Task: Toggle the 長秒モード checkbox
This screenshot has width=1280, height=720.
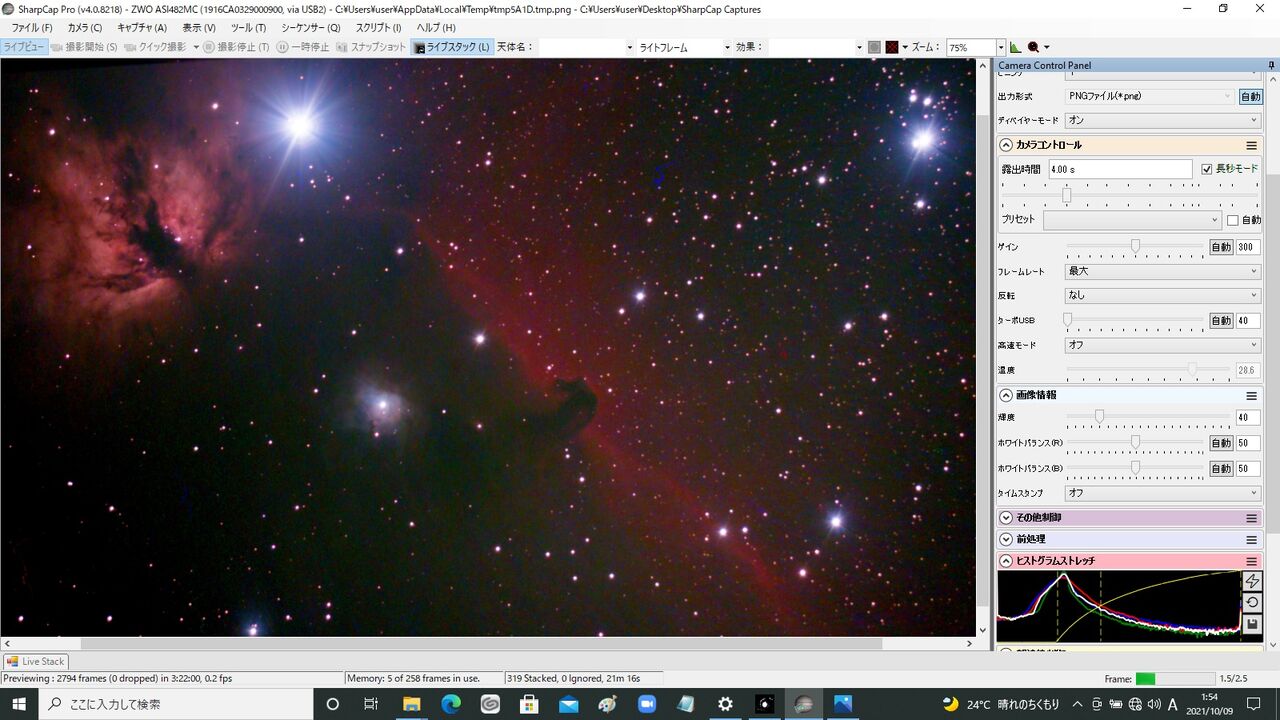Action: pyautogui.click(x=1207, y=169)
